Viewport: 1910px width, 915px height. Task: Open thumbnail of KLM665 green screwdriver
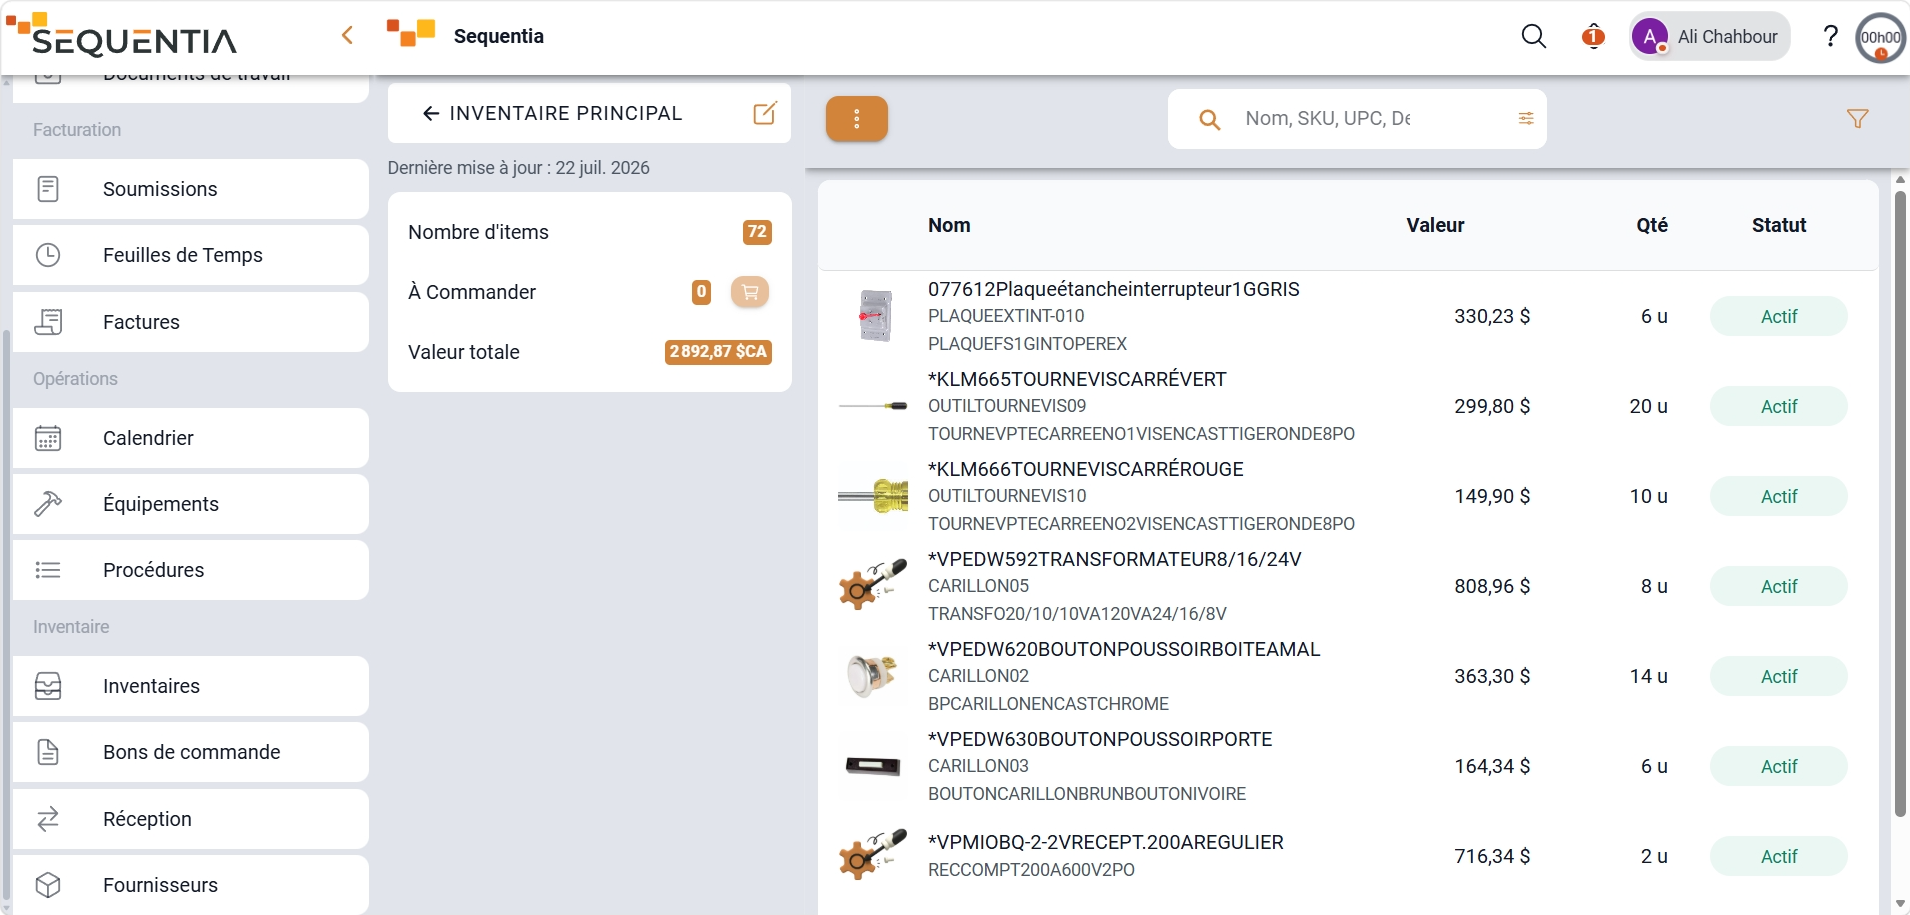(873, 406)
